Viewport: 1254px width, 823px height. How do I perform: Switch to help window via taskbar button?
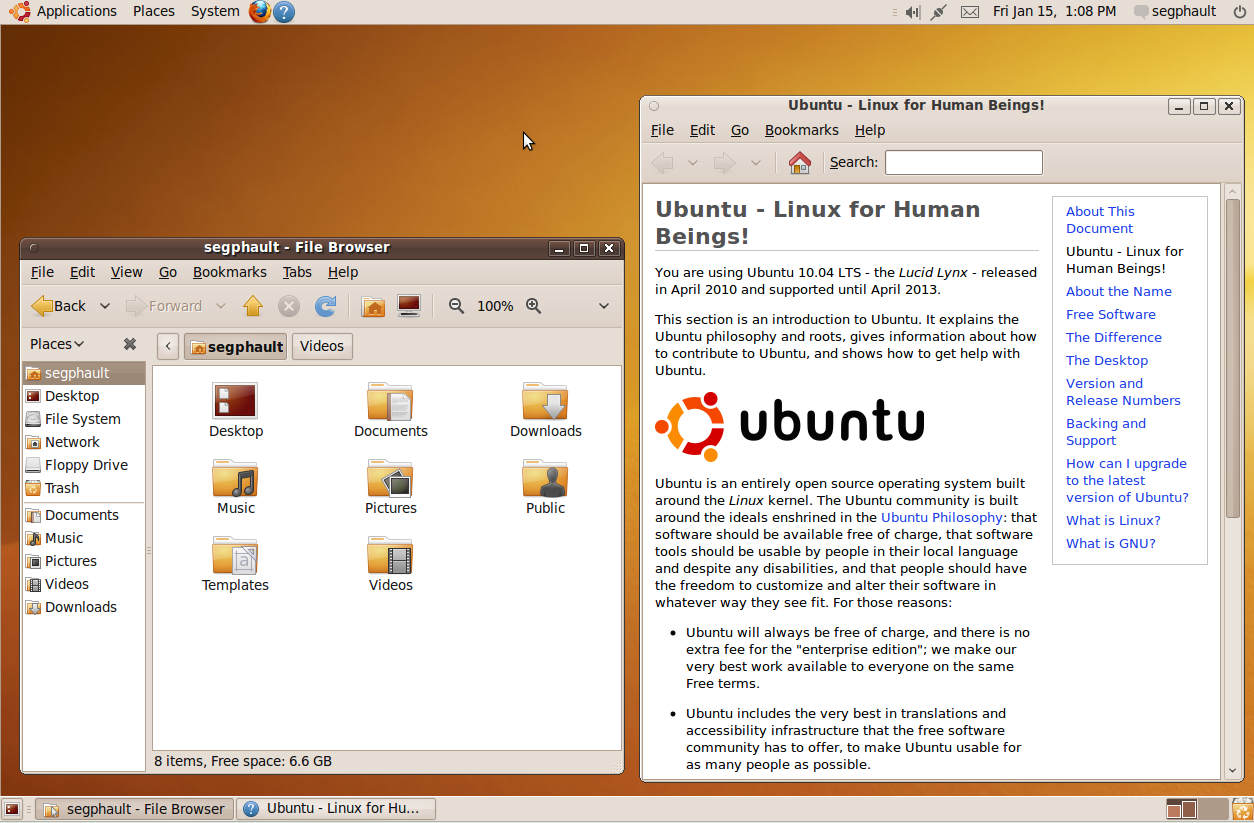[x=336, y=809]
